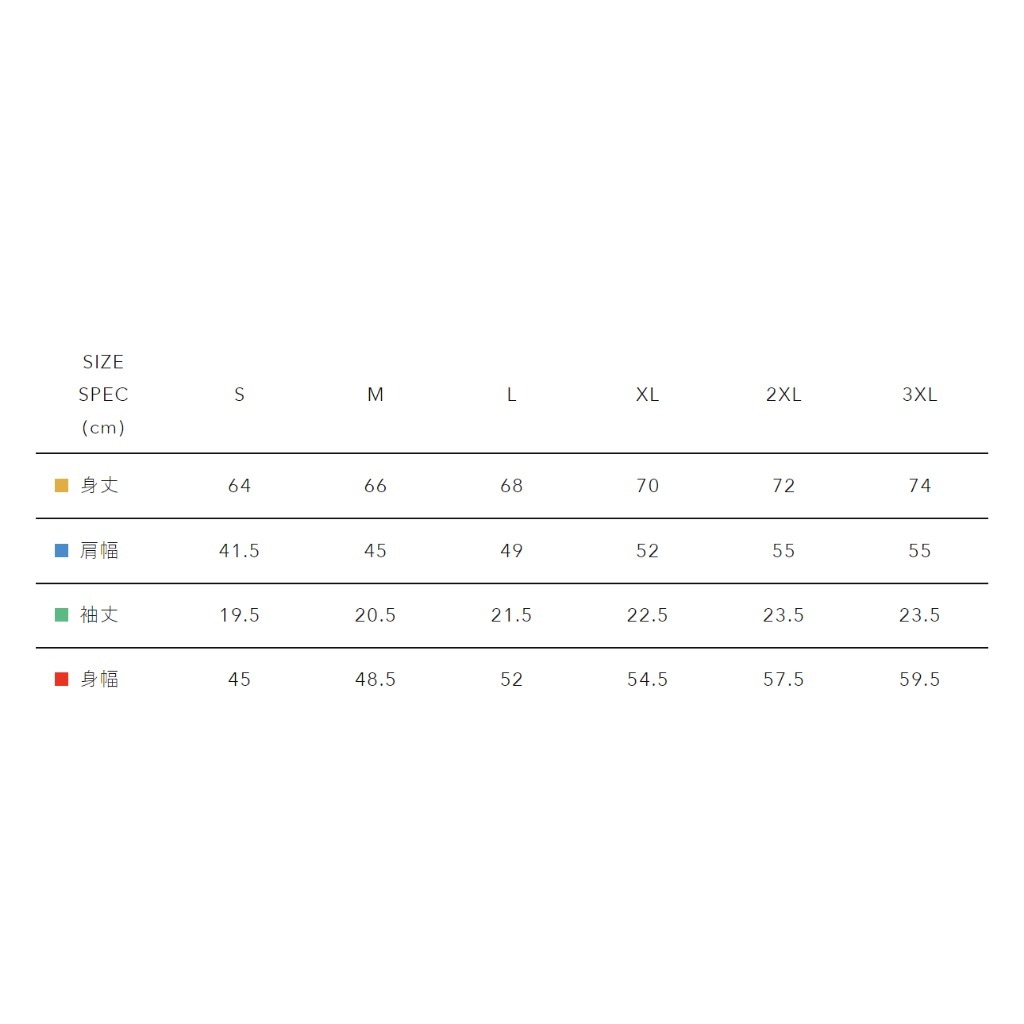Click the 57.5 value under 2XL
Screen dimensions: 1024x1024
point(783,680)
